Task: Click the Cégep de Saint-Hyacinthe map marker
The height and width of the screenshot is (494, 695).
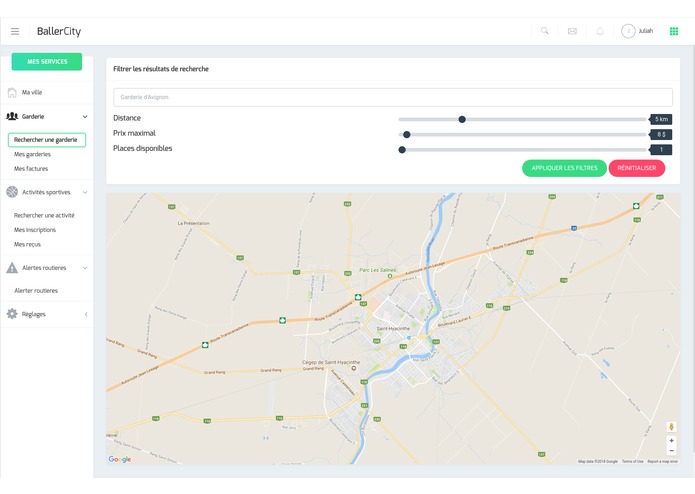Action: click(x=354, y=368)
